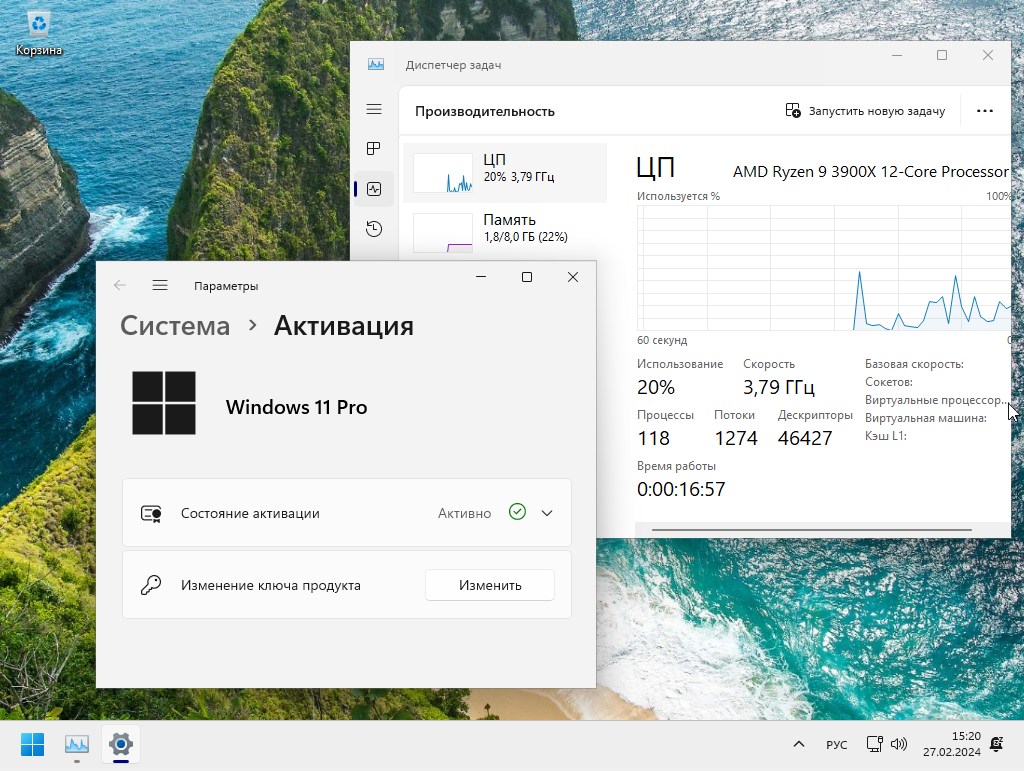Click the activation state certificate icon

tap(152, 514)
